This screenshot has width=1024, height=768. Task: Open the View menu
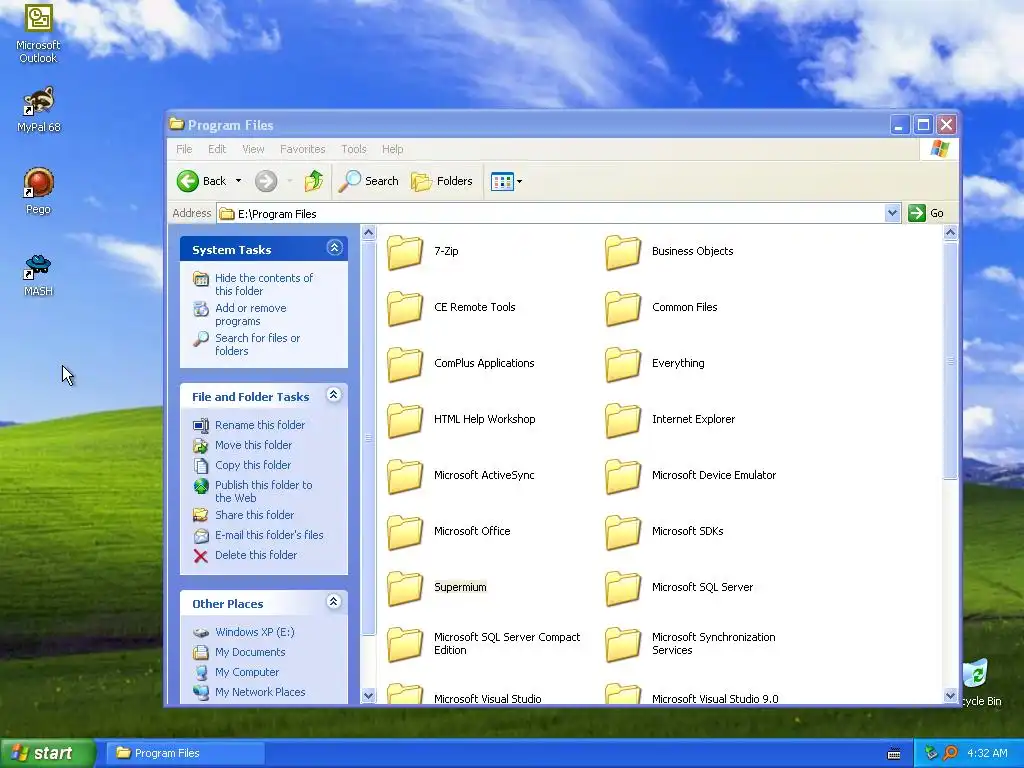tap(253, 149)
